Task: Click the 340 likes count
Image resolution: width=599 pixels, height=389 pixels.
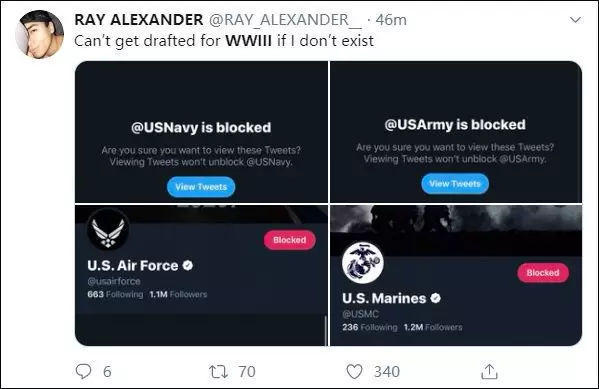Action: coord(387,371)
